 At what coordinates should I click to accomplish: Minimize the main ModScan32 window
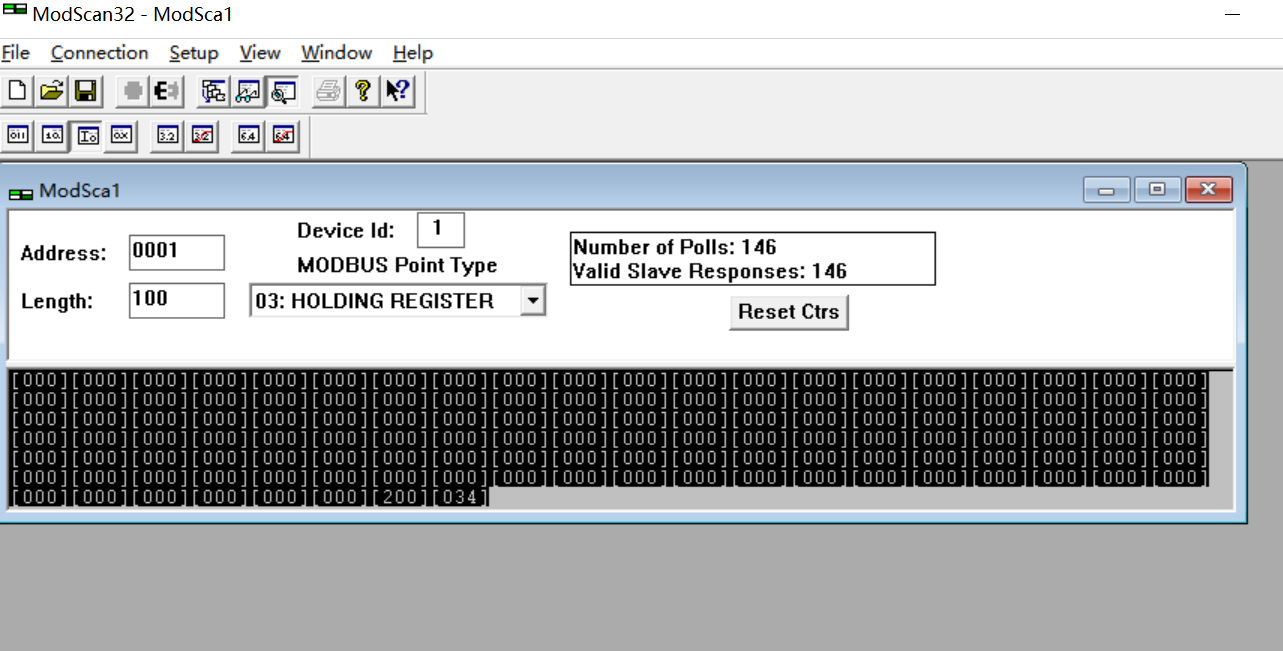coord(1232,15)
